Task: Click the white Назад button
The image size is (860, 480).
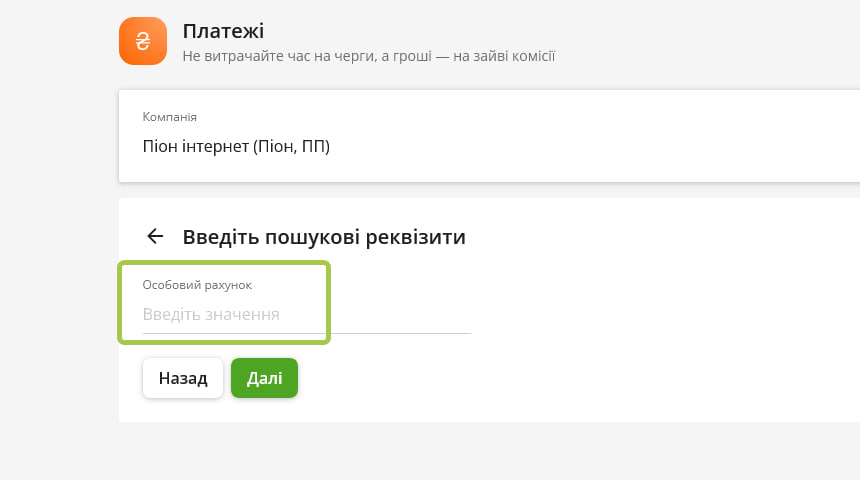Action: tap(183, 378)
